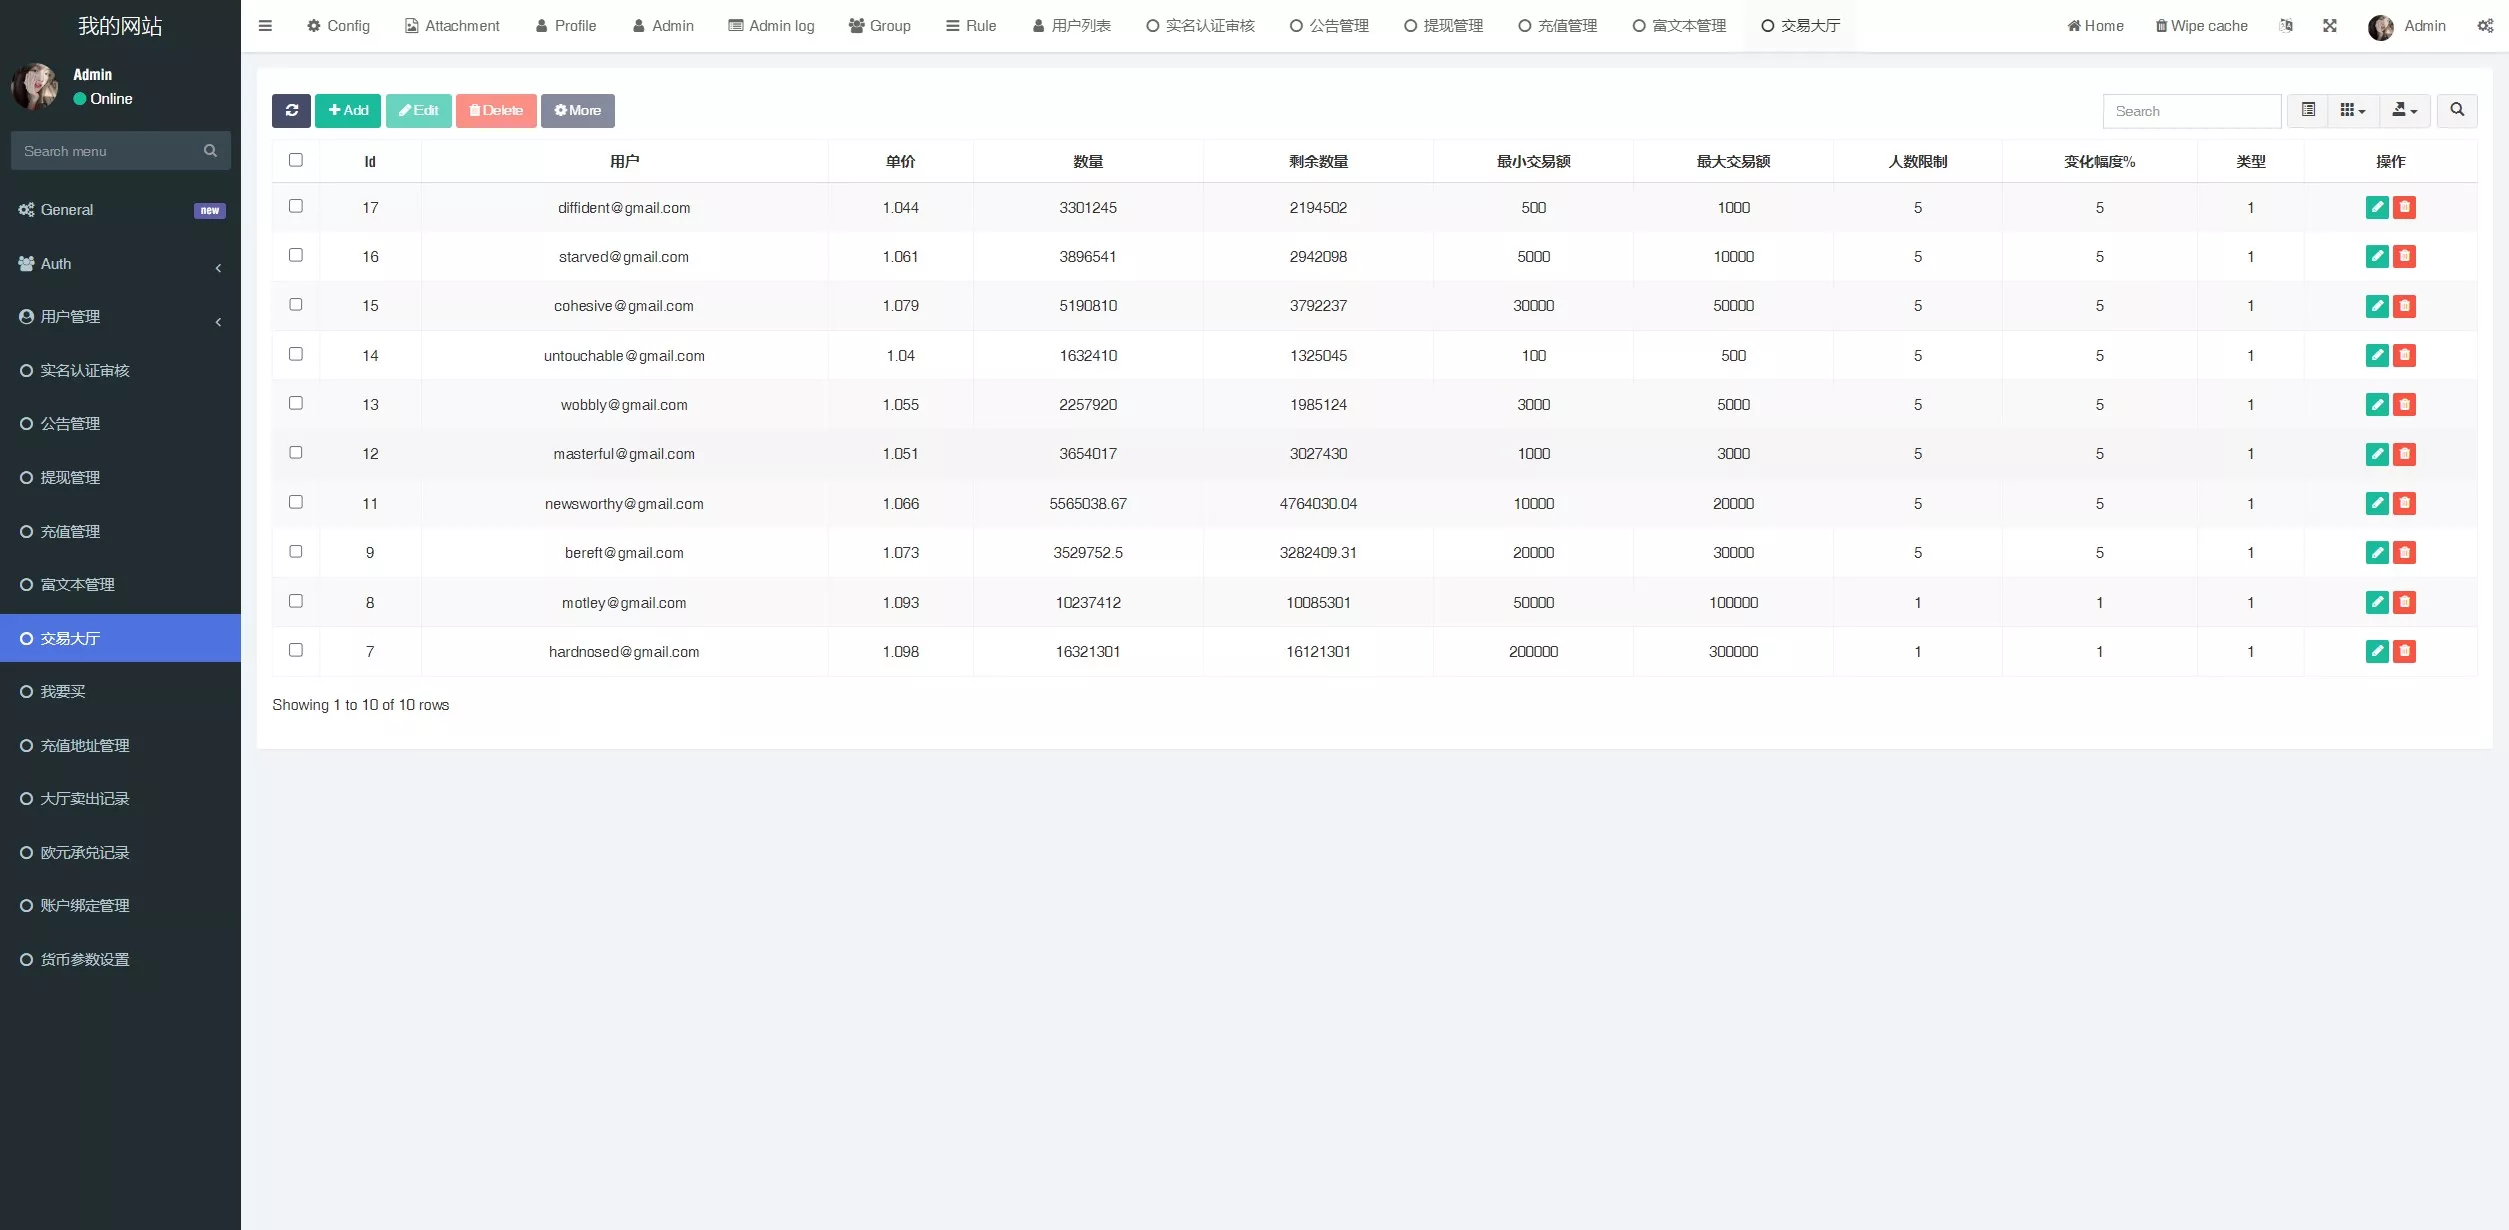2509x1230 pixels.
Task: Enter fullscreen with expand arrows icon
Action: (2330, 26)
